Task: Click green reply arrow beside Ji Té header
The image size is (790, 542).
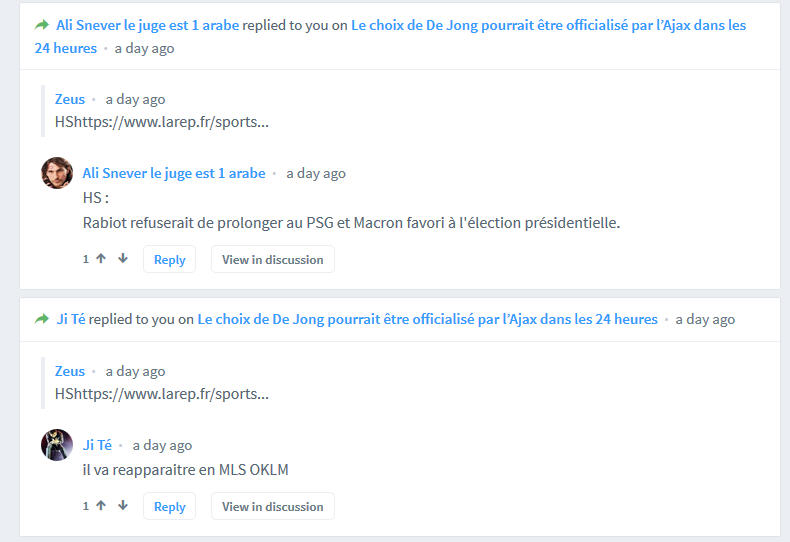Action: click(42, 319)
